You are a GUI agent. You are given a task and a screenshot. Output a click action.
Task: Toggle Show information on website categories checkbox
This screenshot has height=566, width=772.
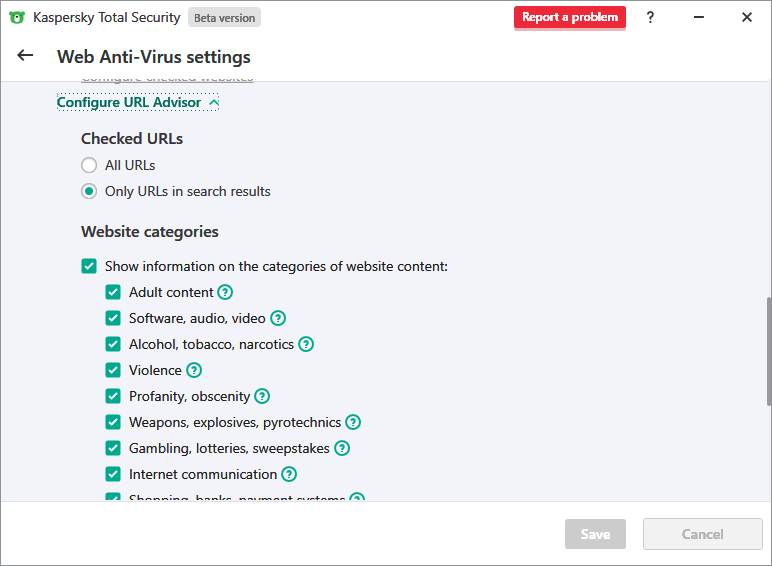[x=89, y=267]
